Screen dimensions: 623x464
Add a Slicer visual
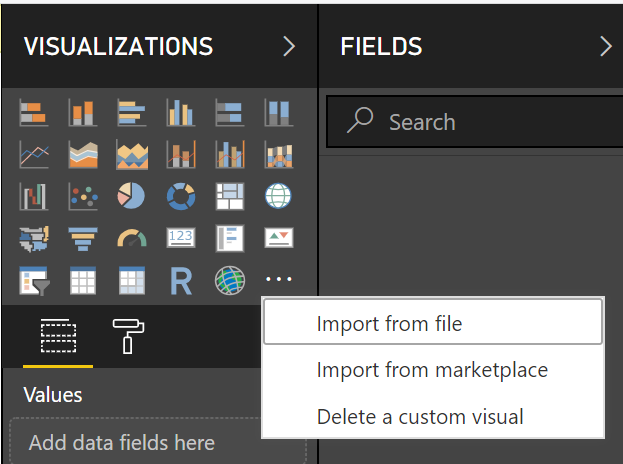33,282
